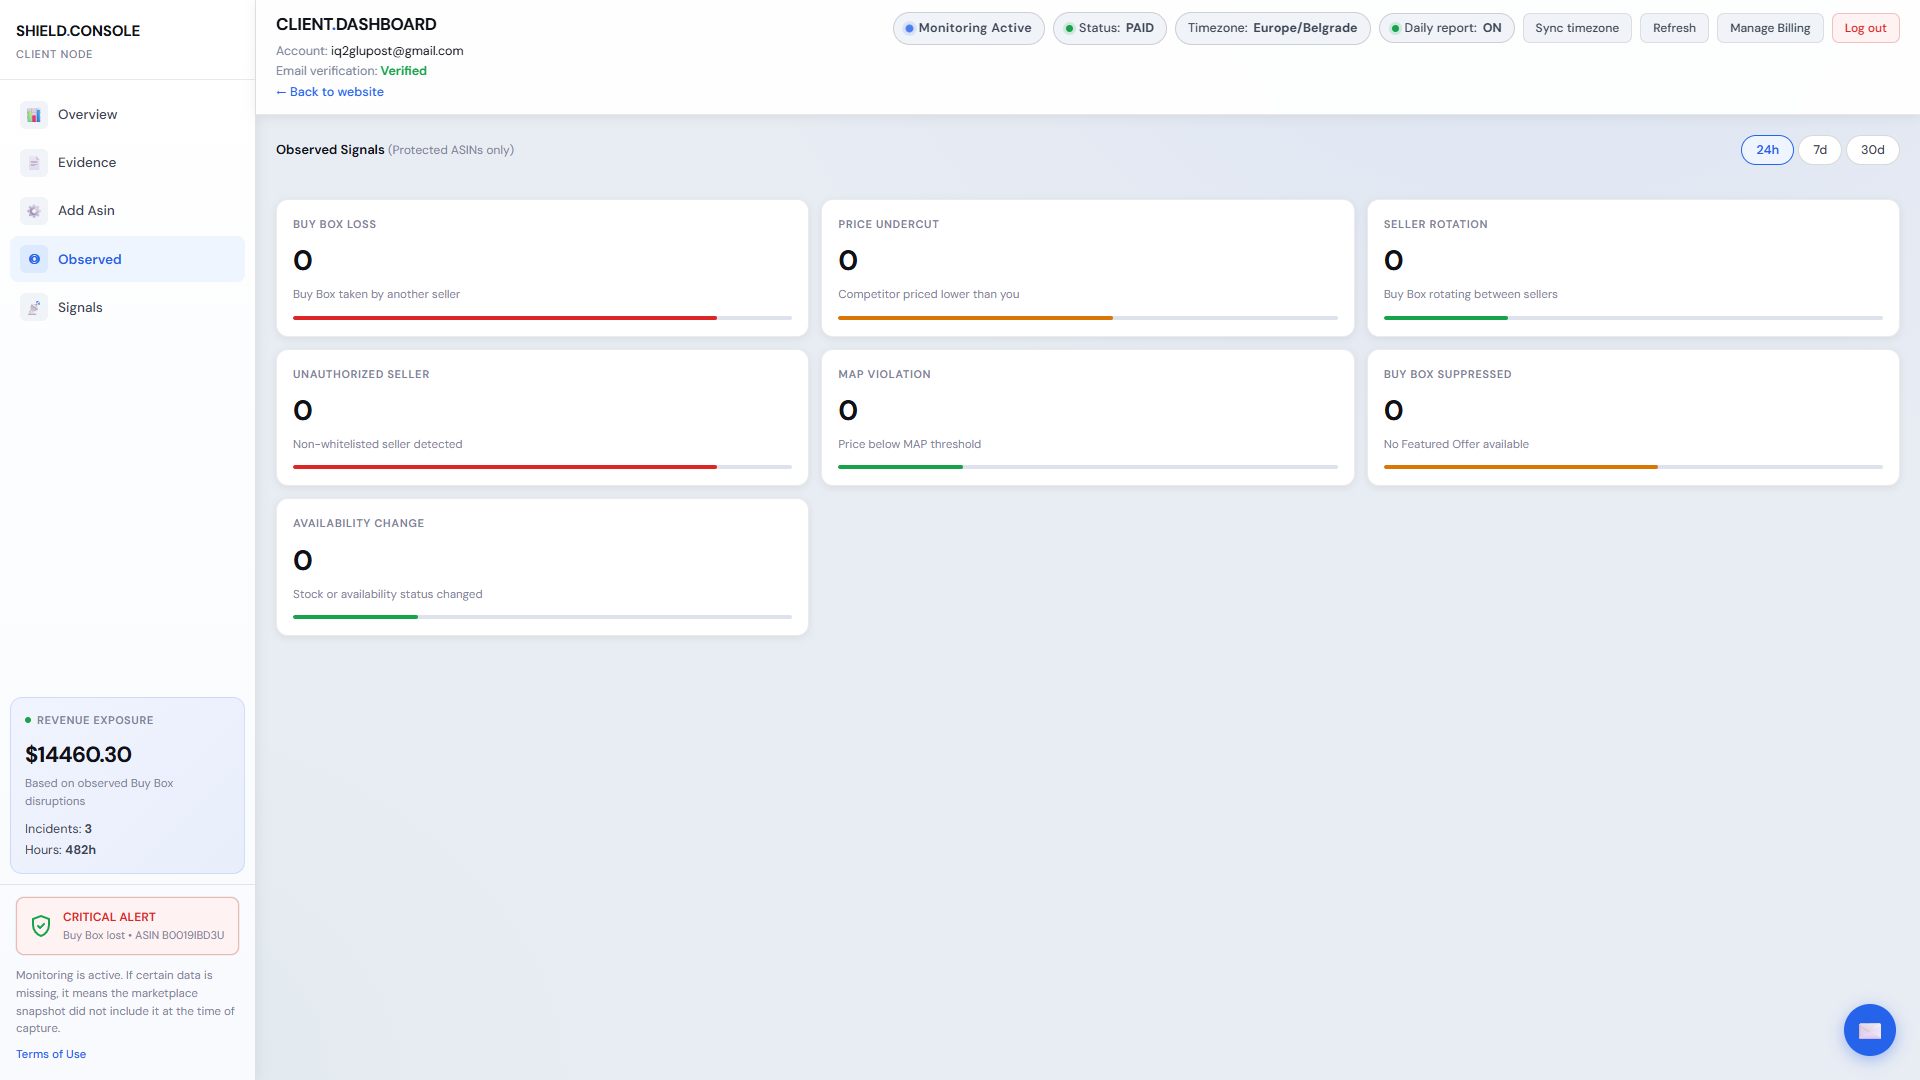Select the 24h time range
1920x1080 pixels.
click(1766, 150)
